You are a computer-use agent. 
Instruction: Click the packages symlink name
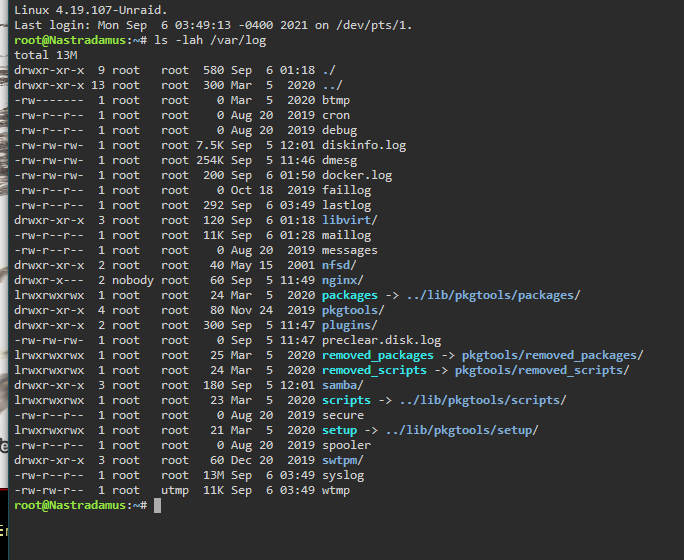coord(349,296)
